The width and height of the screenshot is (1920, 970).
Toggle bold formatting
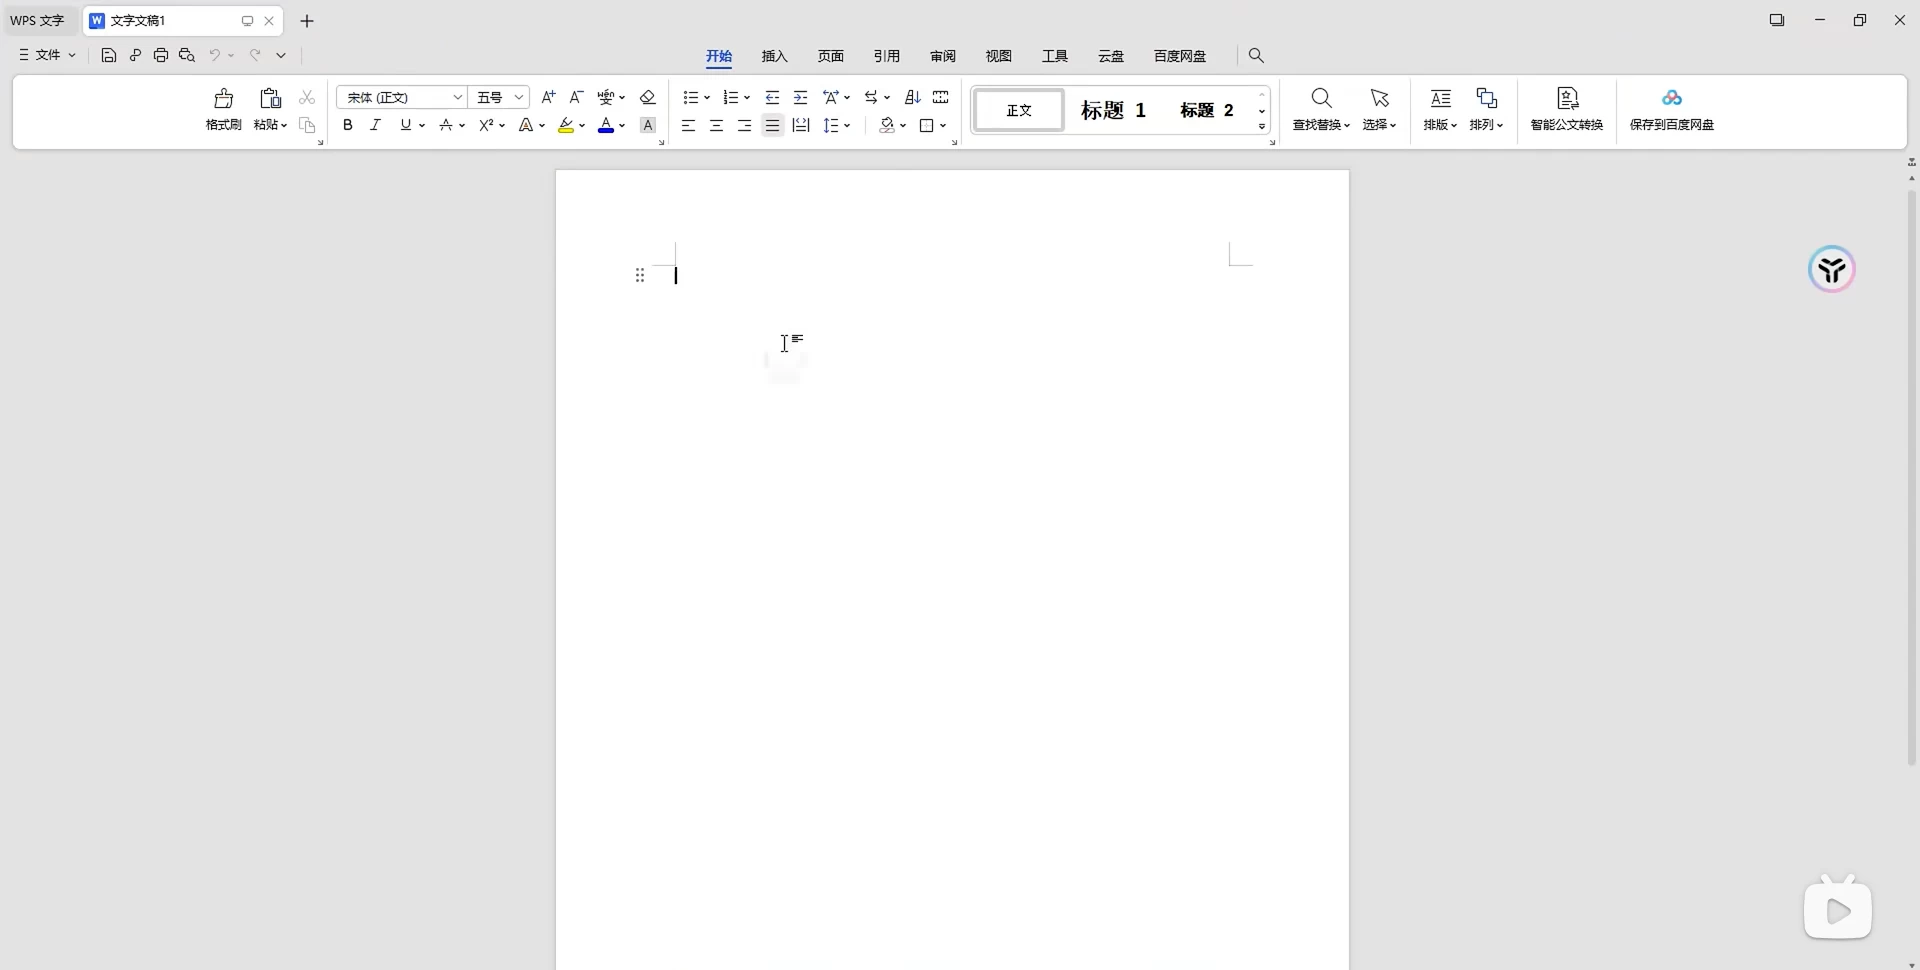tap(347, 125)
